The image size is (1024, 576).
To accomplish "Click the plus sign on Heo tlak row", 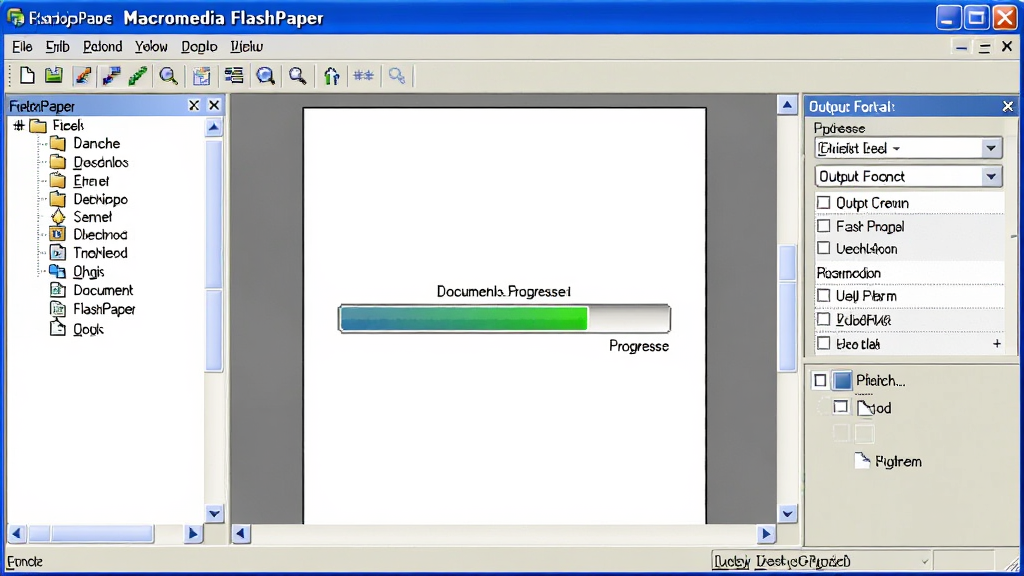I will click(997, 344).
